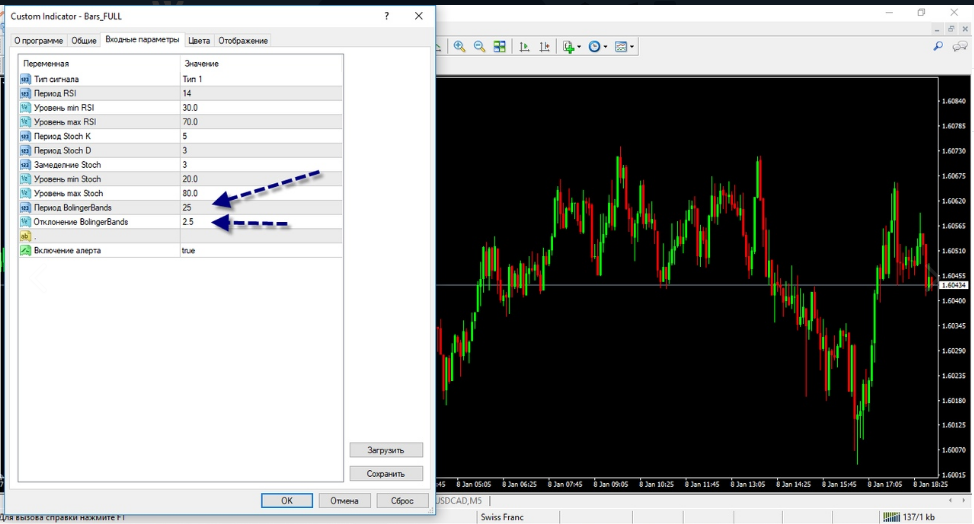Open indicators list icon with green plus
This screenshot has width=974, height=524.
[x=568, y=47]
